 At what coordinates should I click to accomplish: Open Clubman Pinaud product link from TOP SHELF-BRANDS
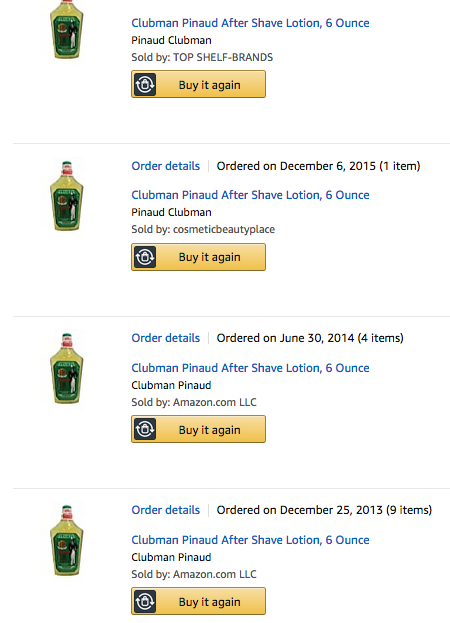pos(250,23)
